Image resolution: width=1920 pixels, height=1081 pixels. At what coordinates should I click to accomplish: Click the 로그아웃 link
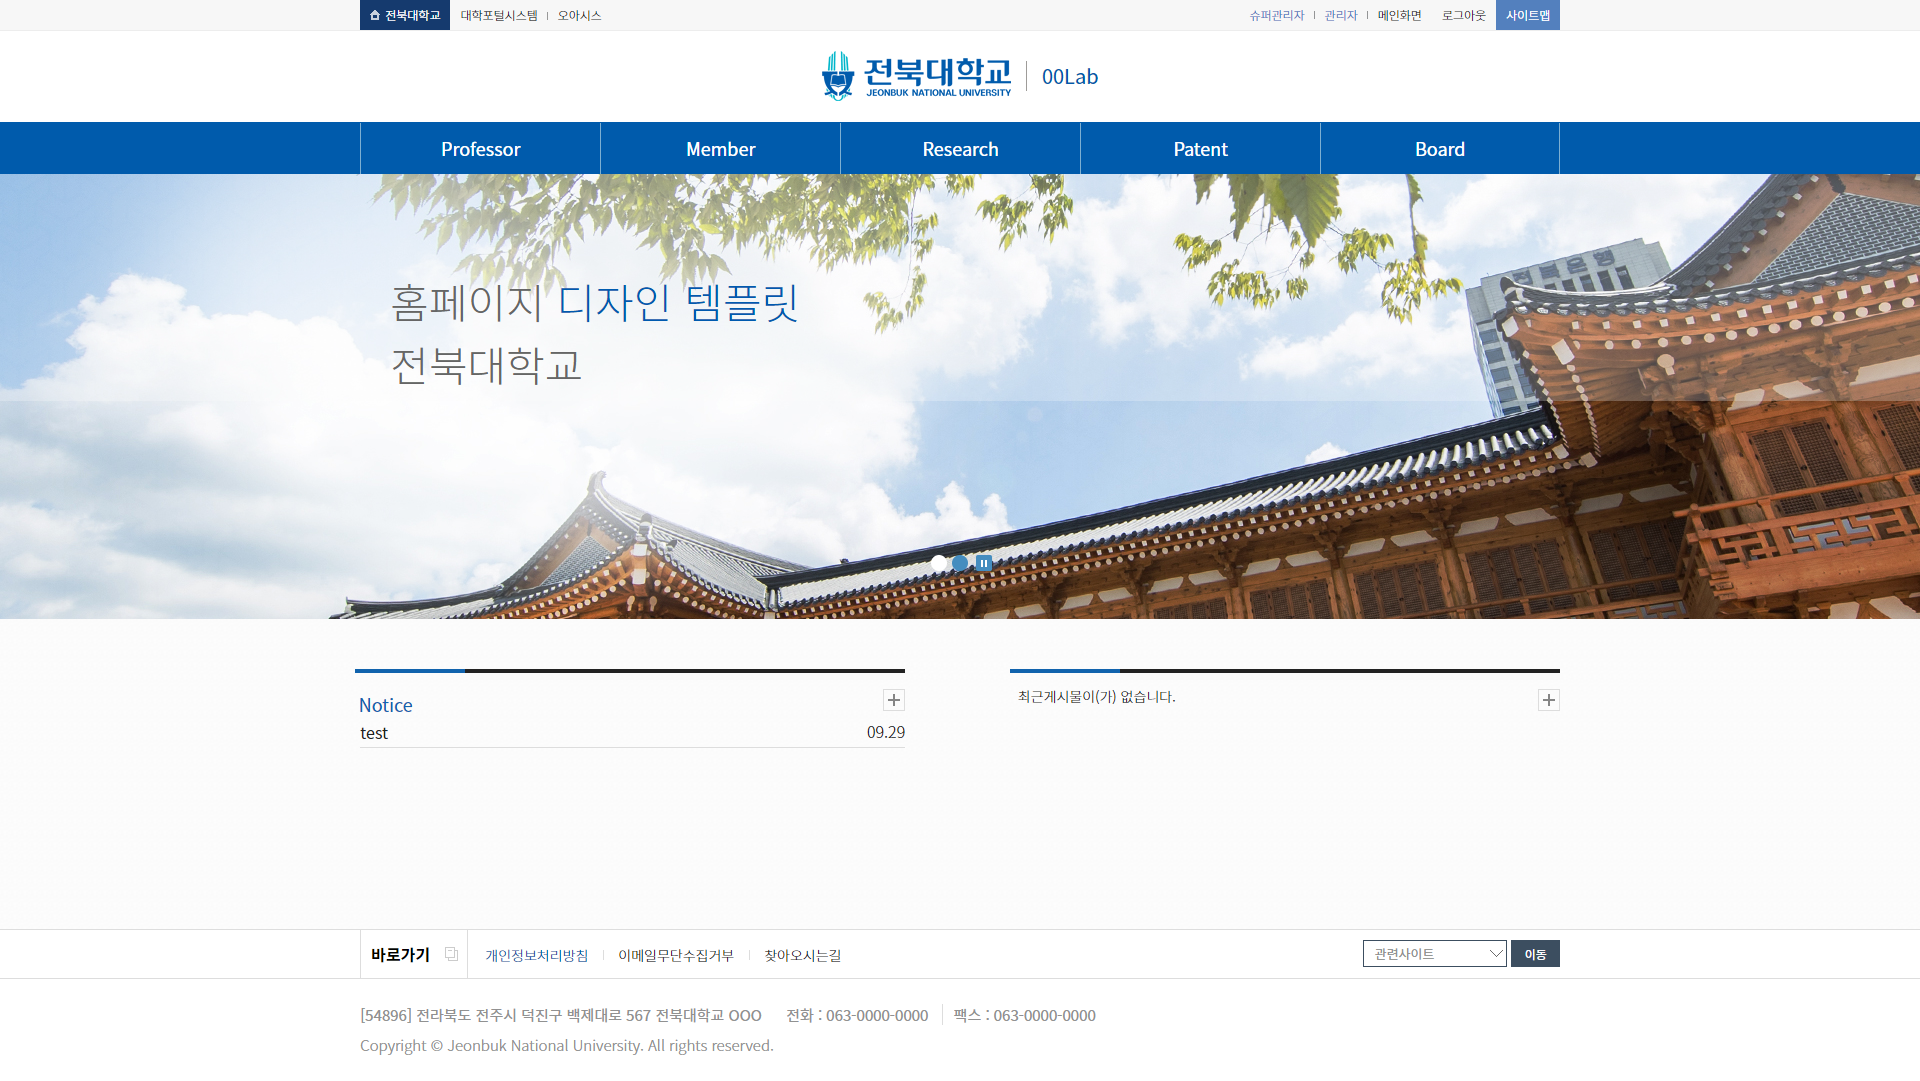pos(1463,15)
